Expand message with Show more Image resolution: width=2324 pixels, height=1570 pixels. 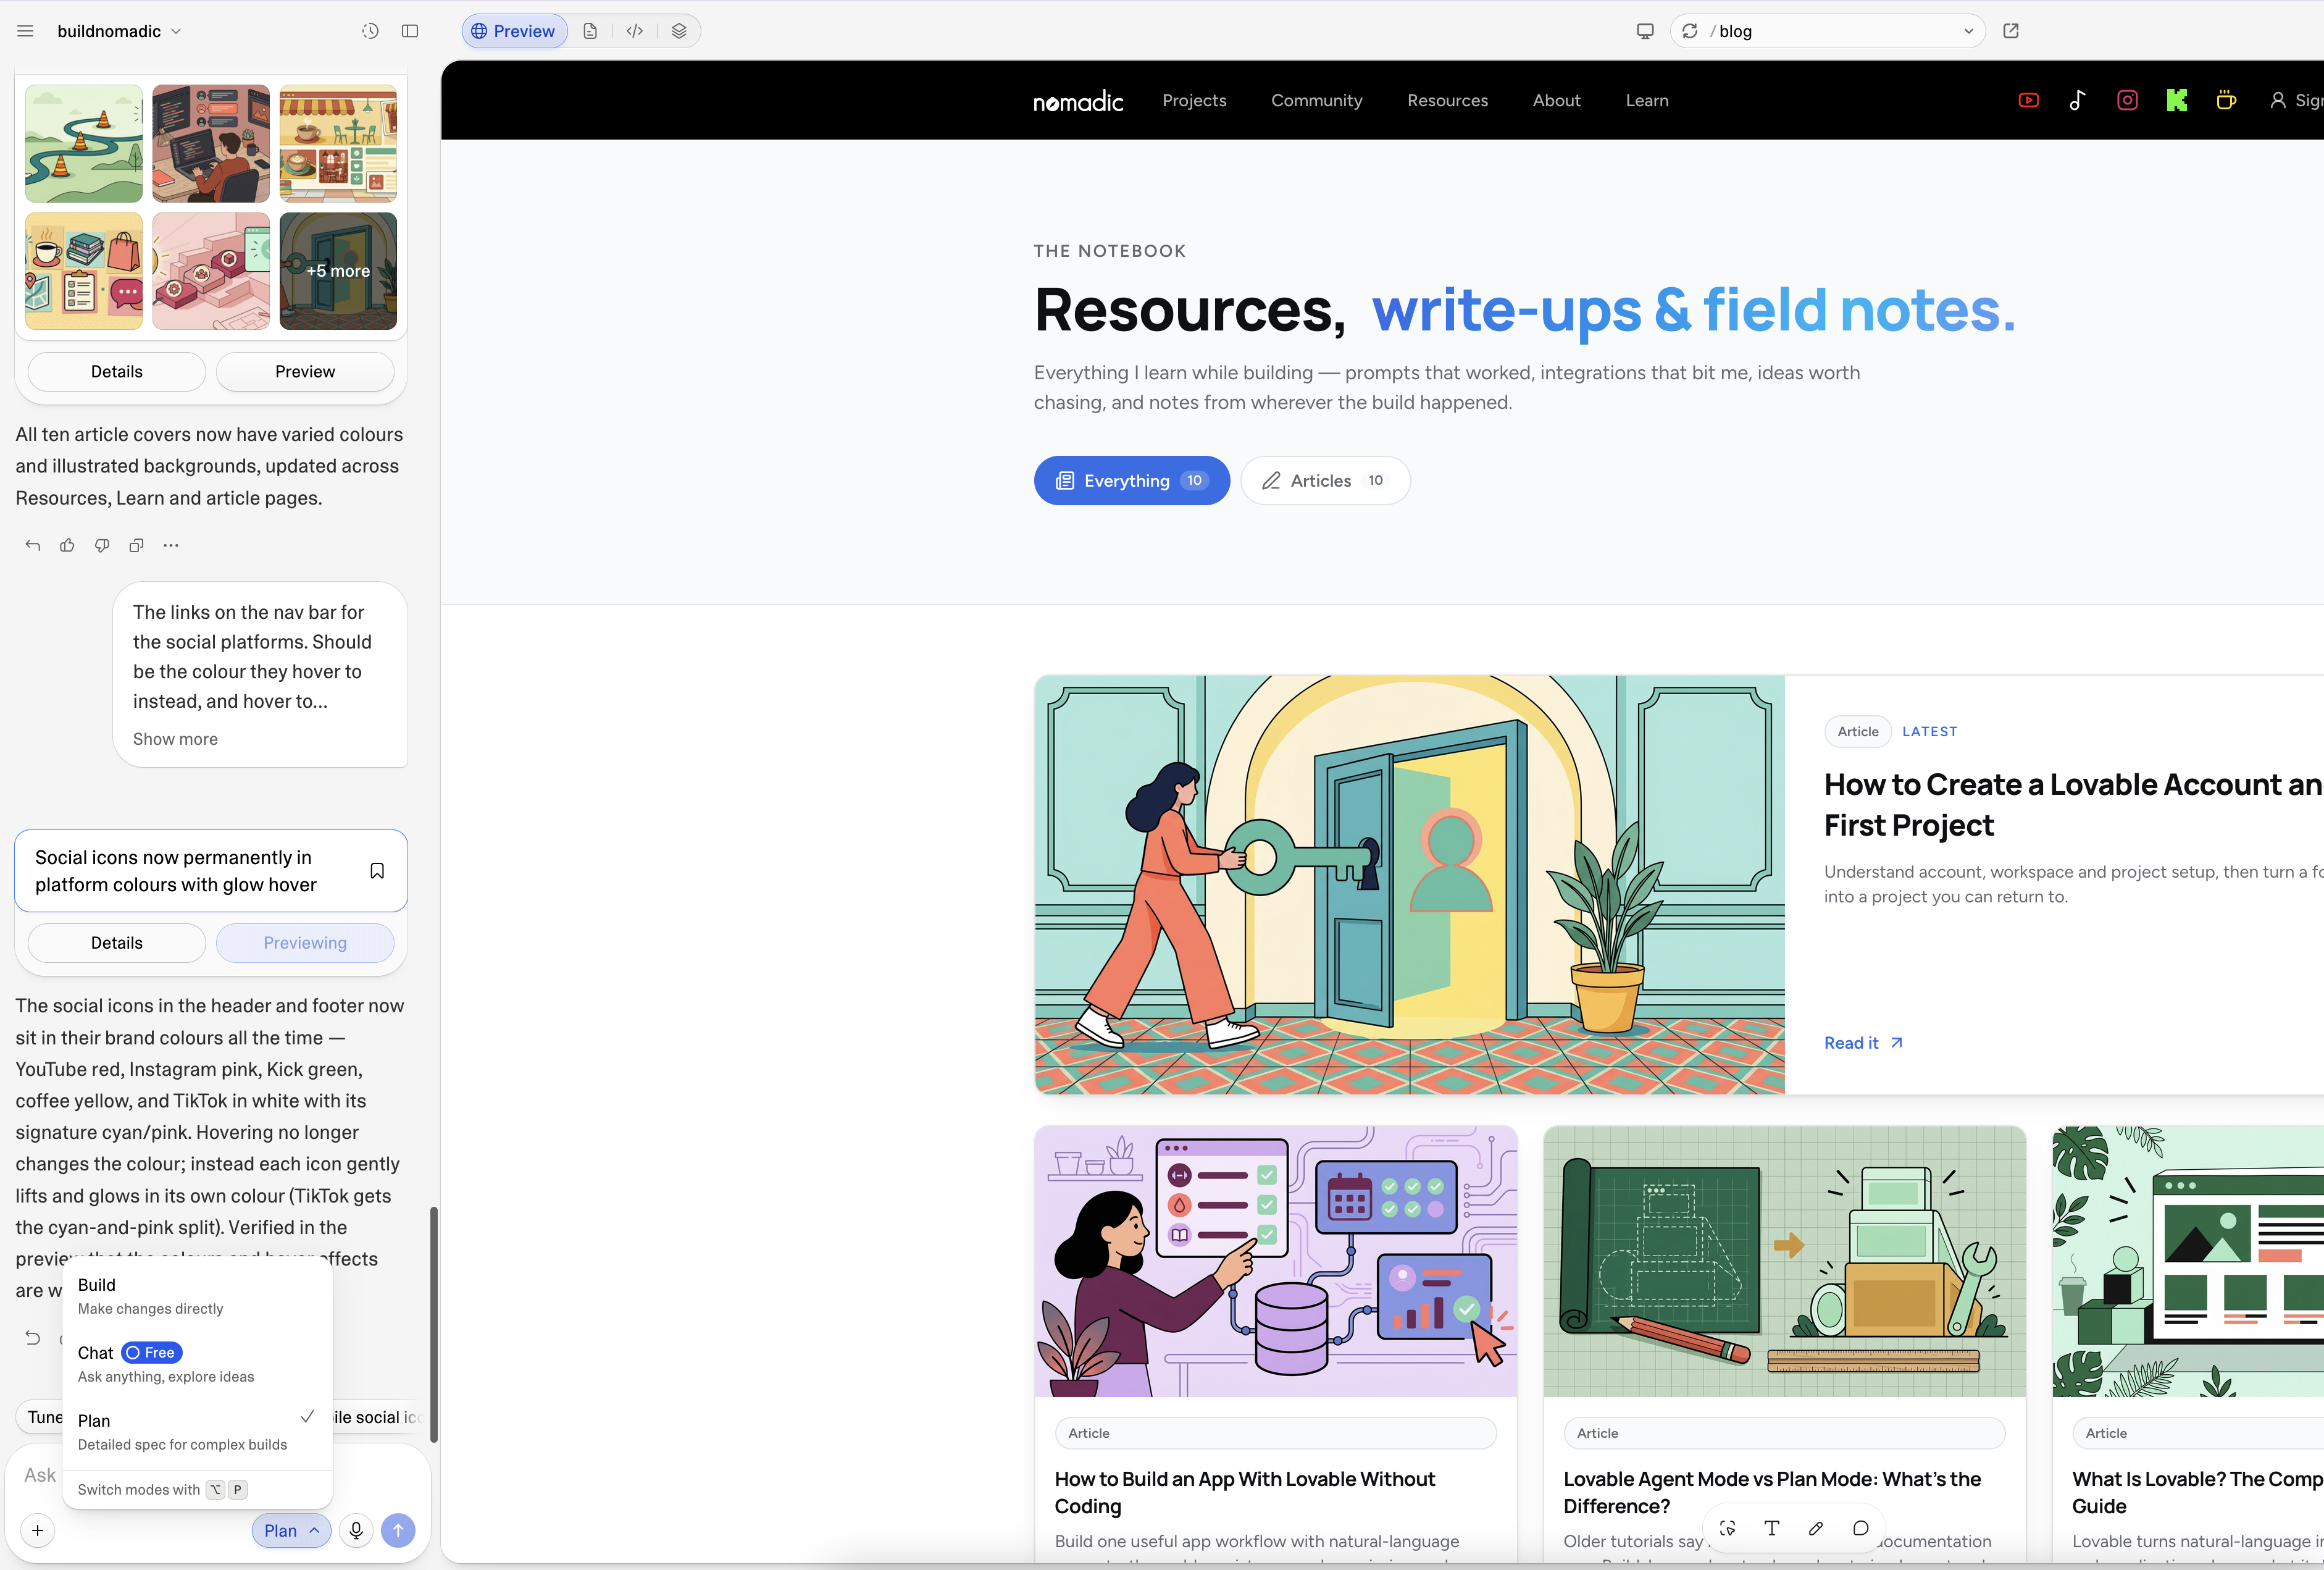pyautogui.click(x=175, y=739)
